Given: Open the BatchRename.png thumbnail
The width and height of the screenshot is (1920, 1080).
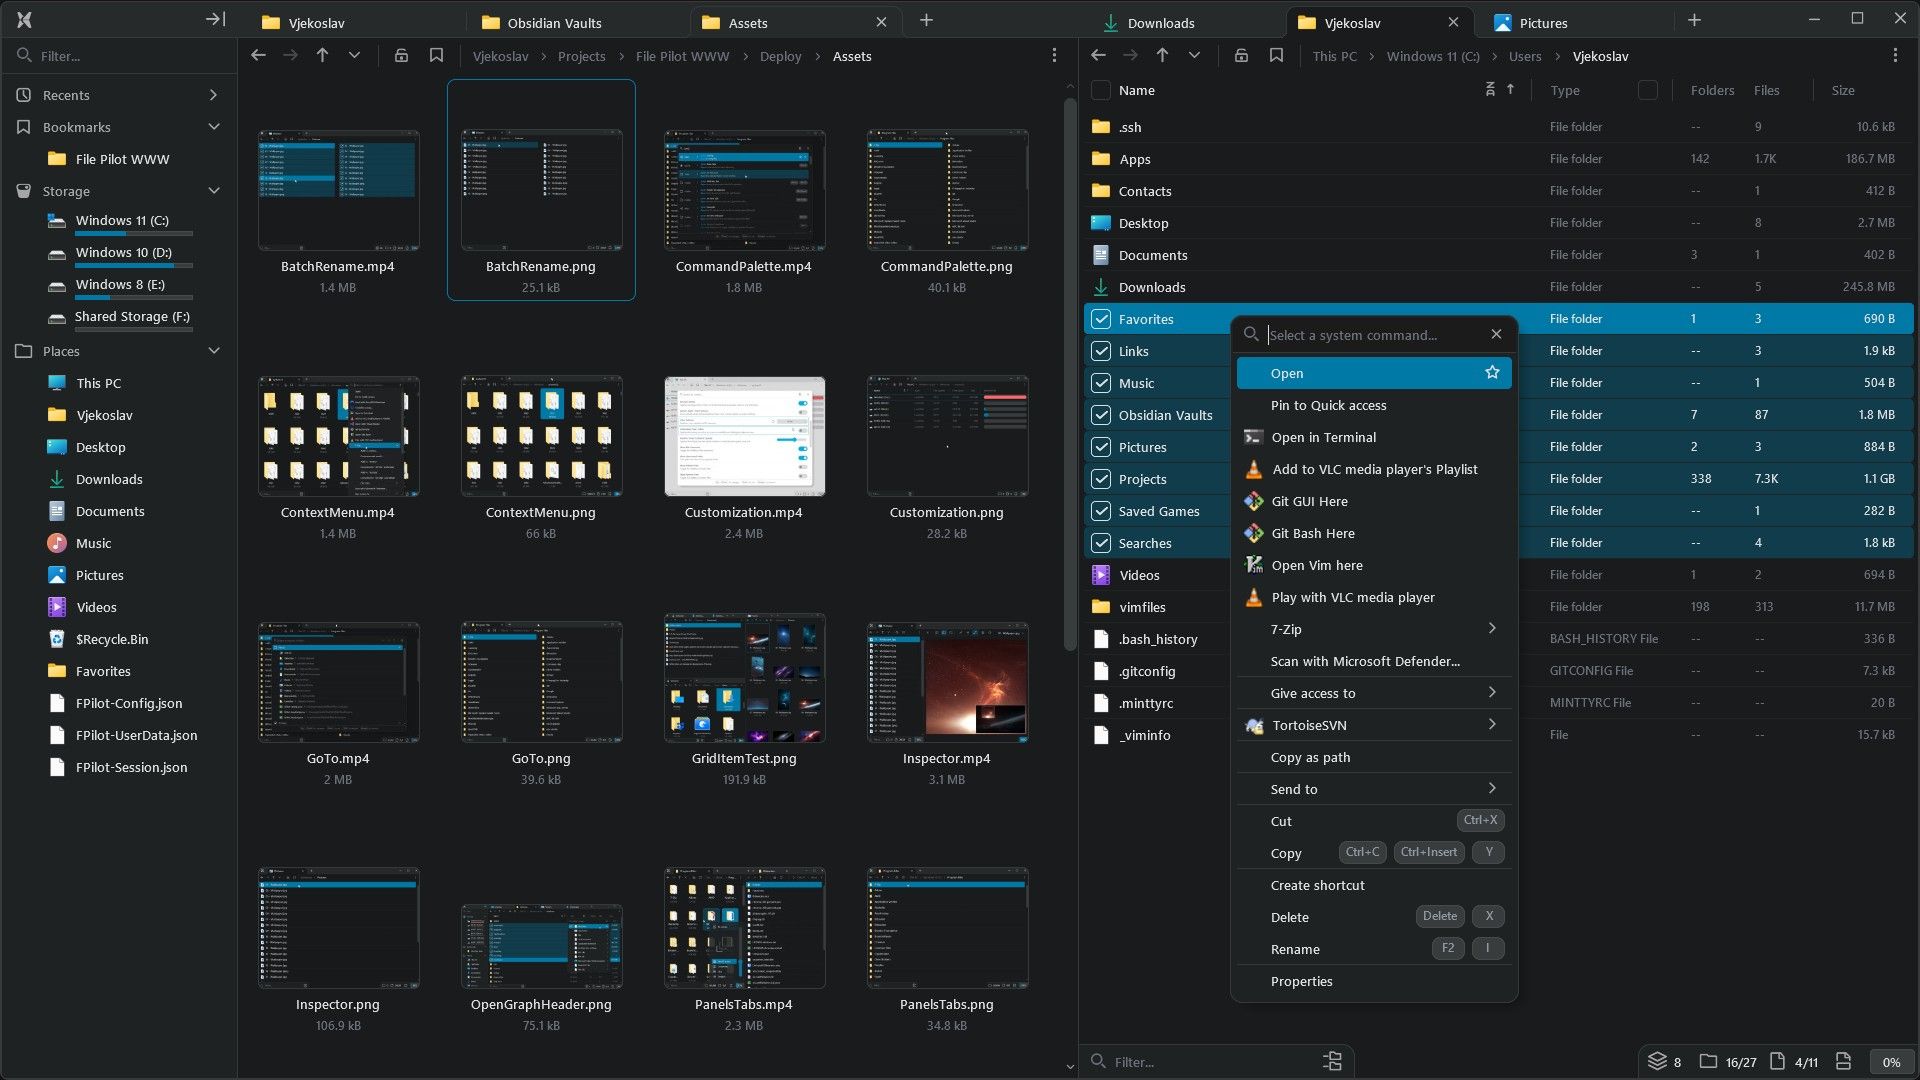Looking at the screenshot, I should click(541, 190).
